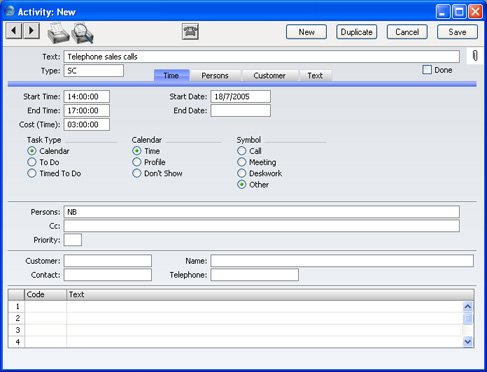Viewport: 487px width, 372px height.
Task: Choose Don't Show calendar option
Action: click(137, 173)
